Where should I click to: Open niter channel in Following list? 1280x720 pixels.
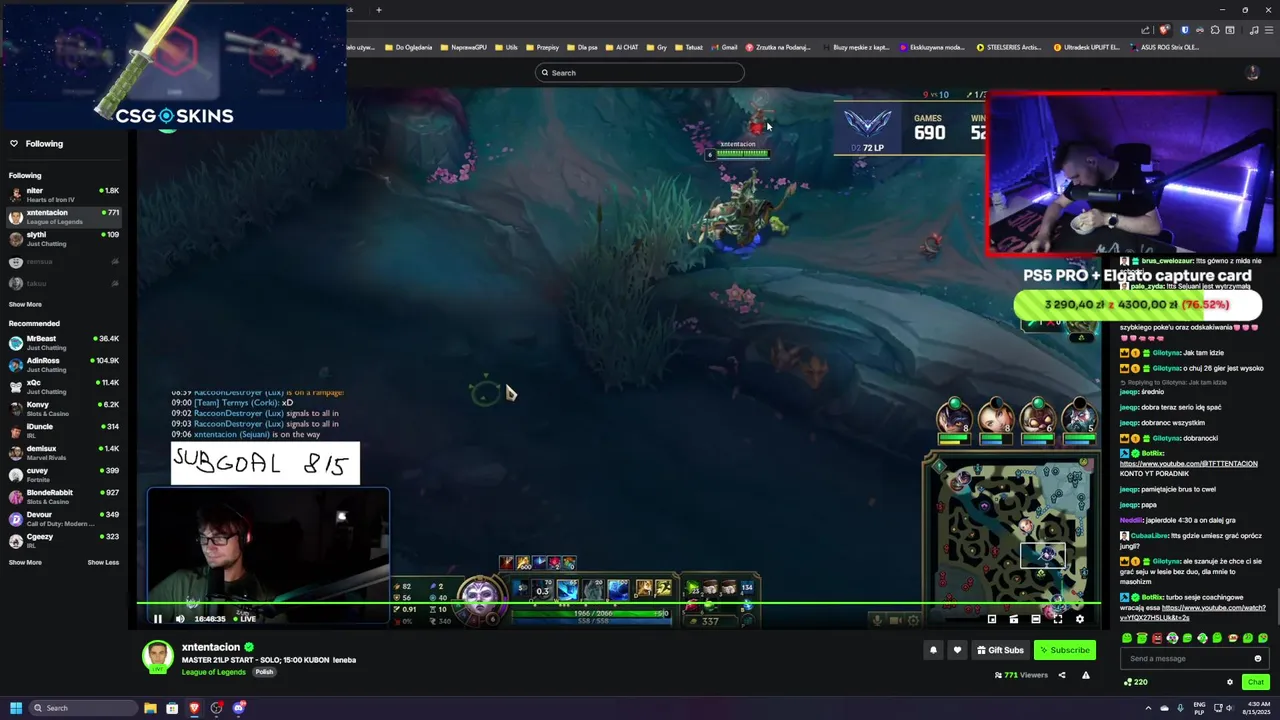[x=64, y=194]
